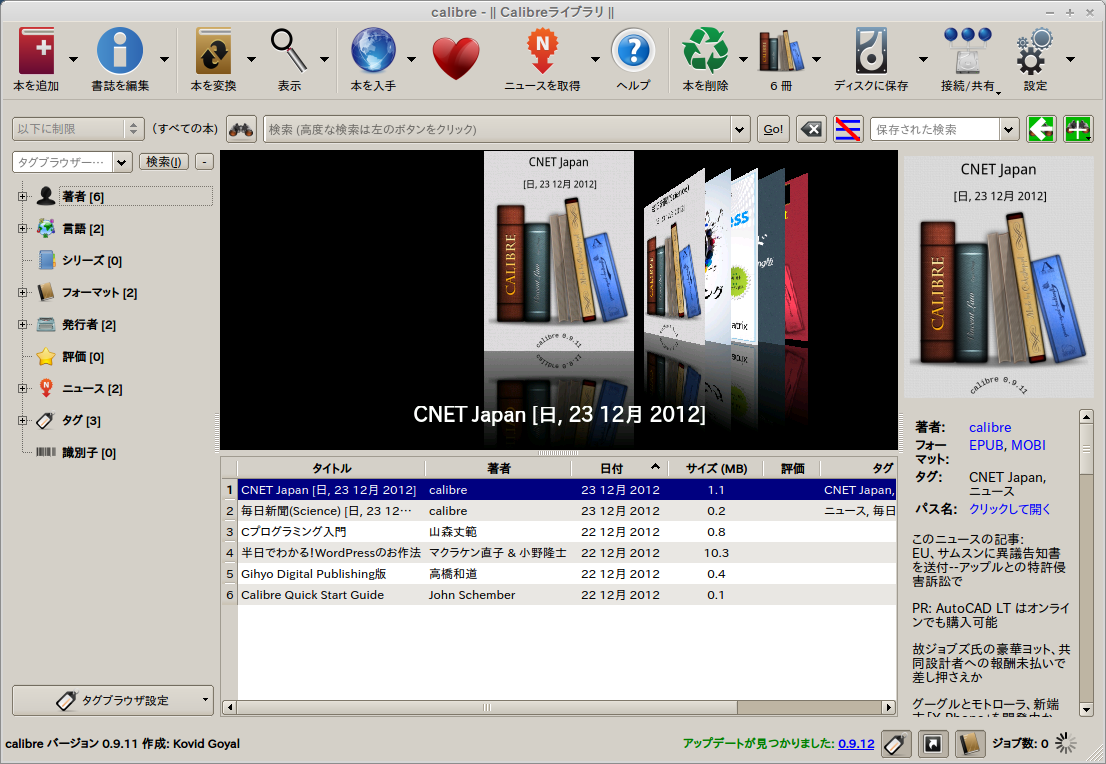Sort by the タイトル column header

click(332, 468)
